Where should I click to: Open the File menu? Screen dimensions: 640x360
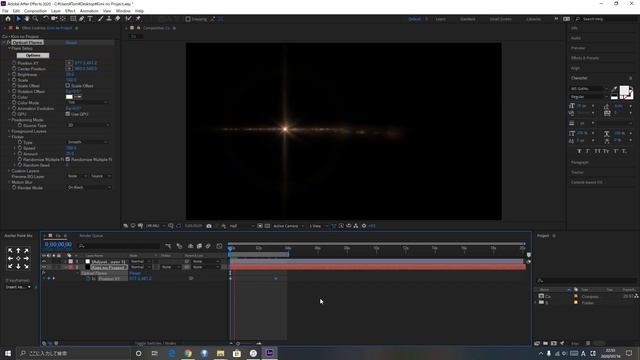[5, 11]
